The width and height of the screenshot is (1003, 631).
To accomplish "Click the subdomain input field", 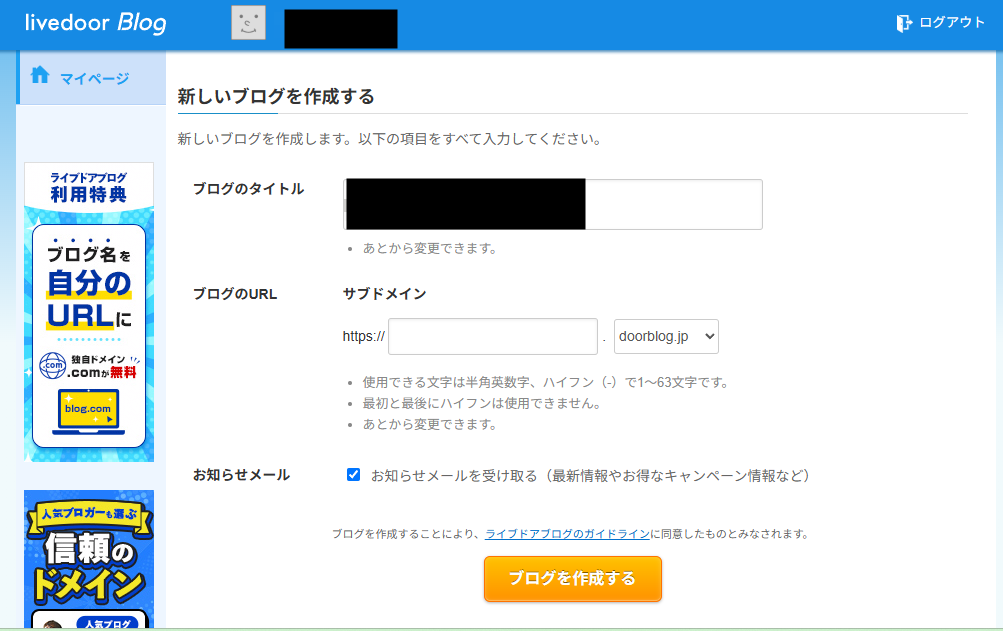I will pyautogui.click(x=493, y=337).
